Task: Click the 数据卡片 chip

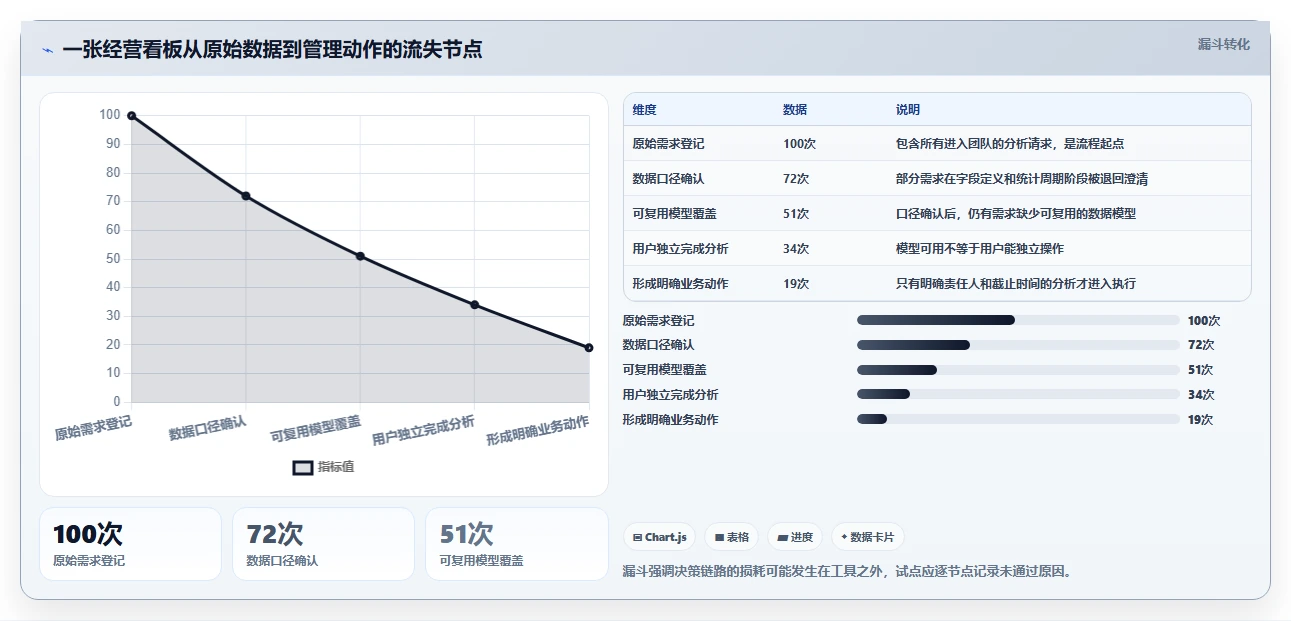Action: pos(868,537)
